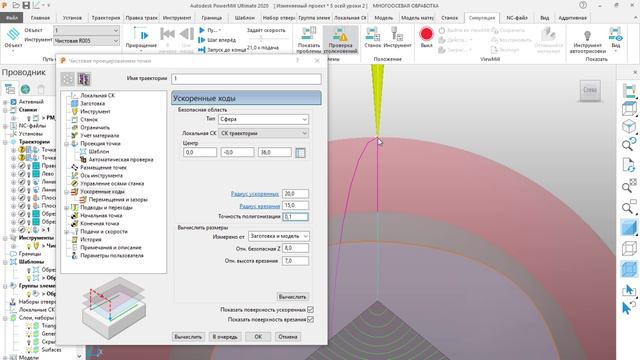The height and width of the screenshot is (360, 640).
Task: Click the globe icon in Проводник toolbar
Action: [25, 89]
